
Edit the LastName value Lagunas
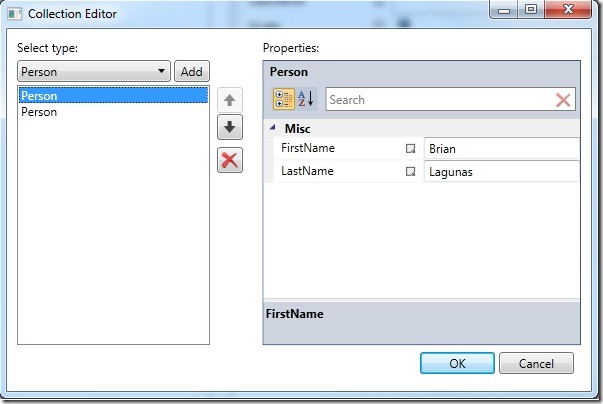point(501,171)
